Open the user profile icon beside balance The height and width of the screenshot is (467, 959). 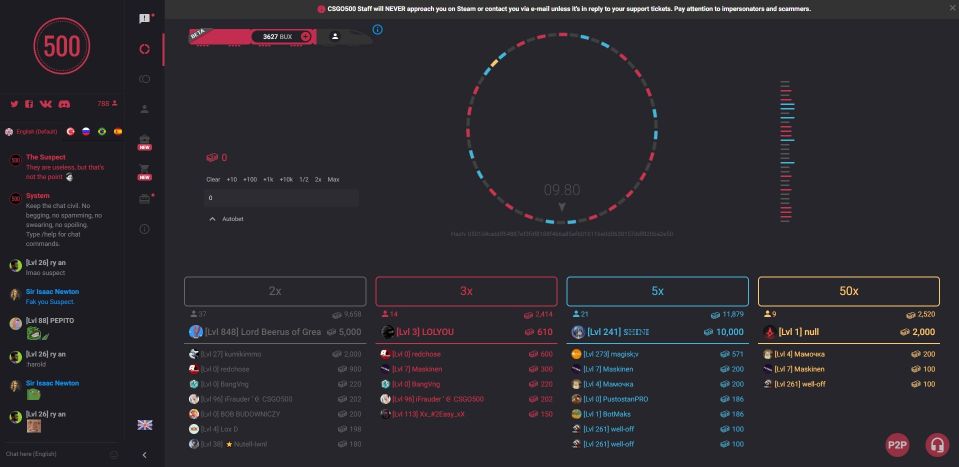click(335, 36)
